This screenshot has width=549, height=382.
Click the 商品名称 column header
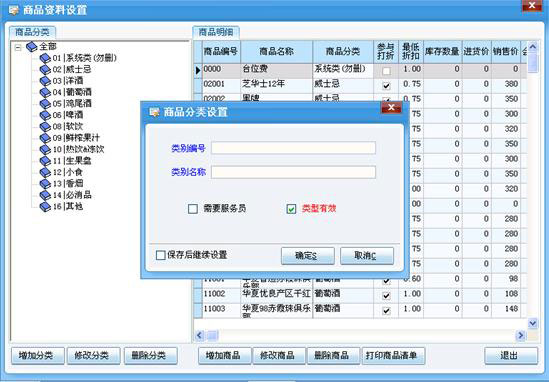(277, 51)
